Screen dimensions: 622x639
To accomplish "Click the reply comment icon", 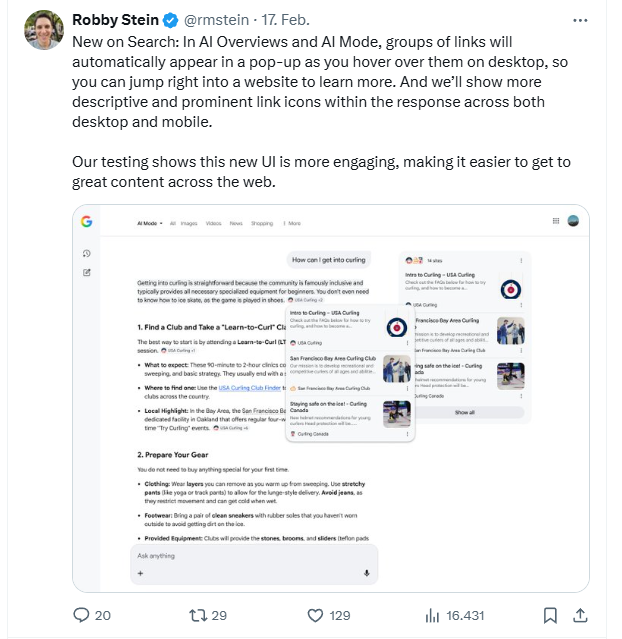I will 83,616.
